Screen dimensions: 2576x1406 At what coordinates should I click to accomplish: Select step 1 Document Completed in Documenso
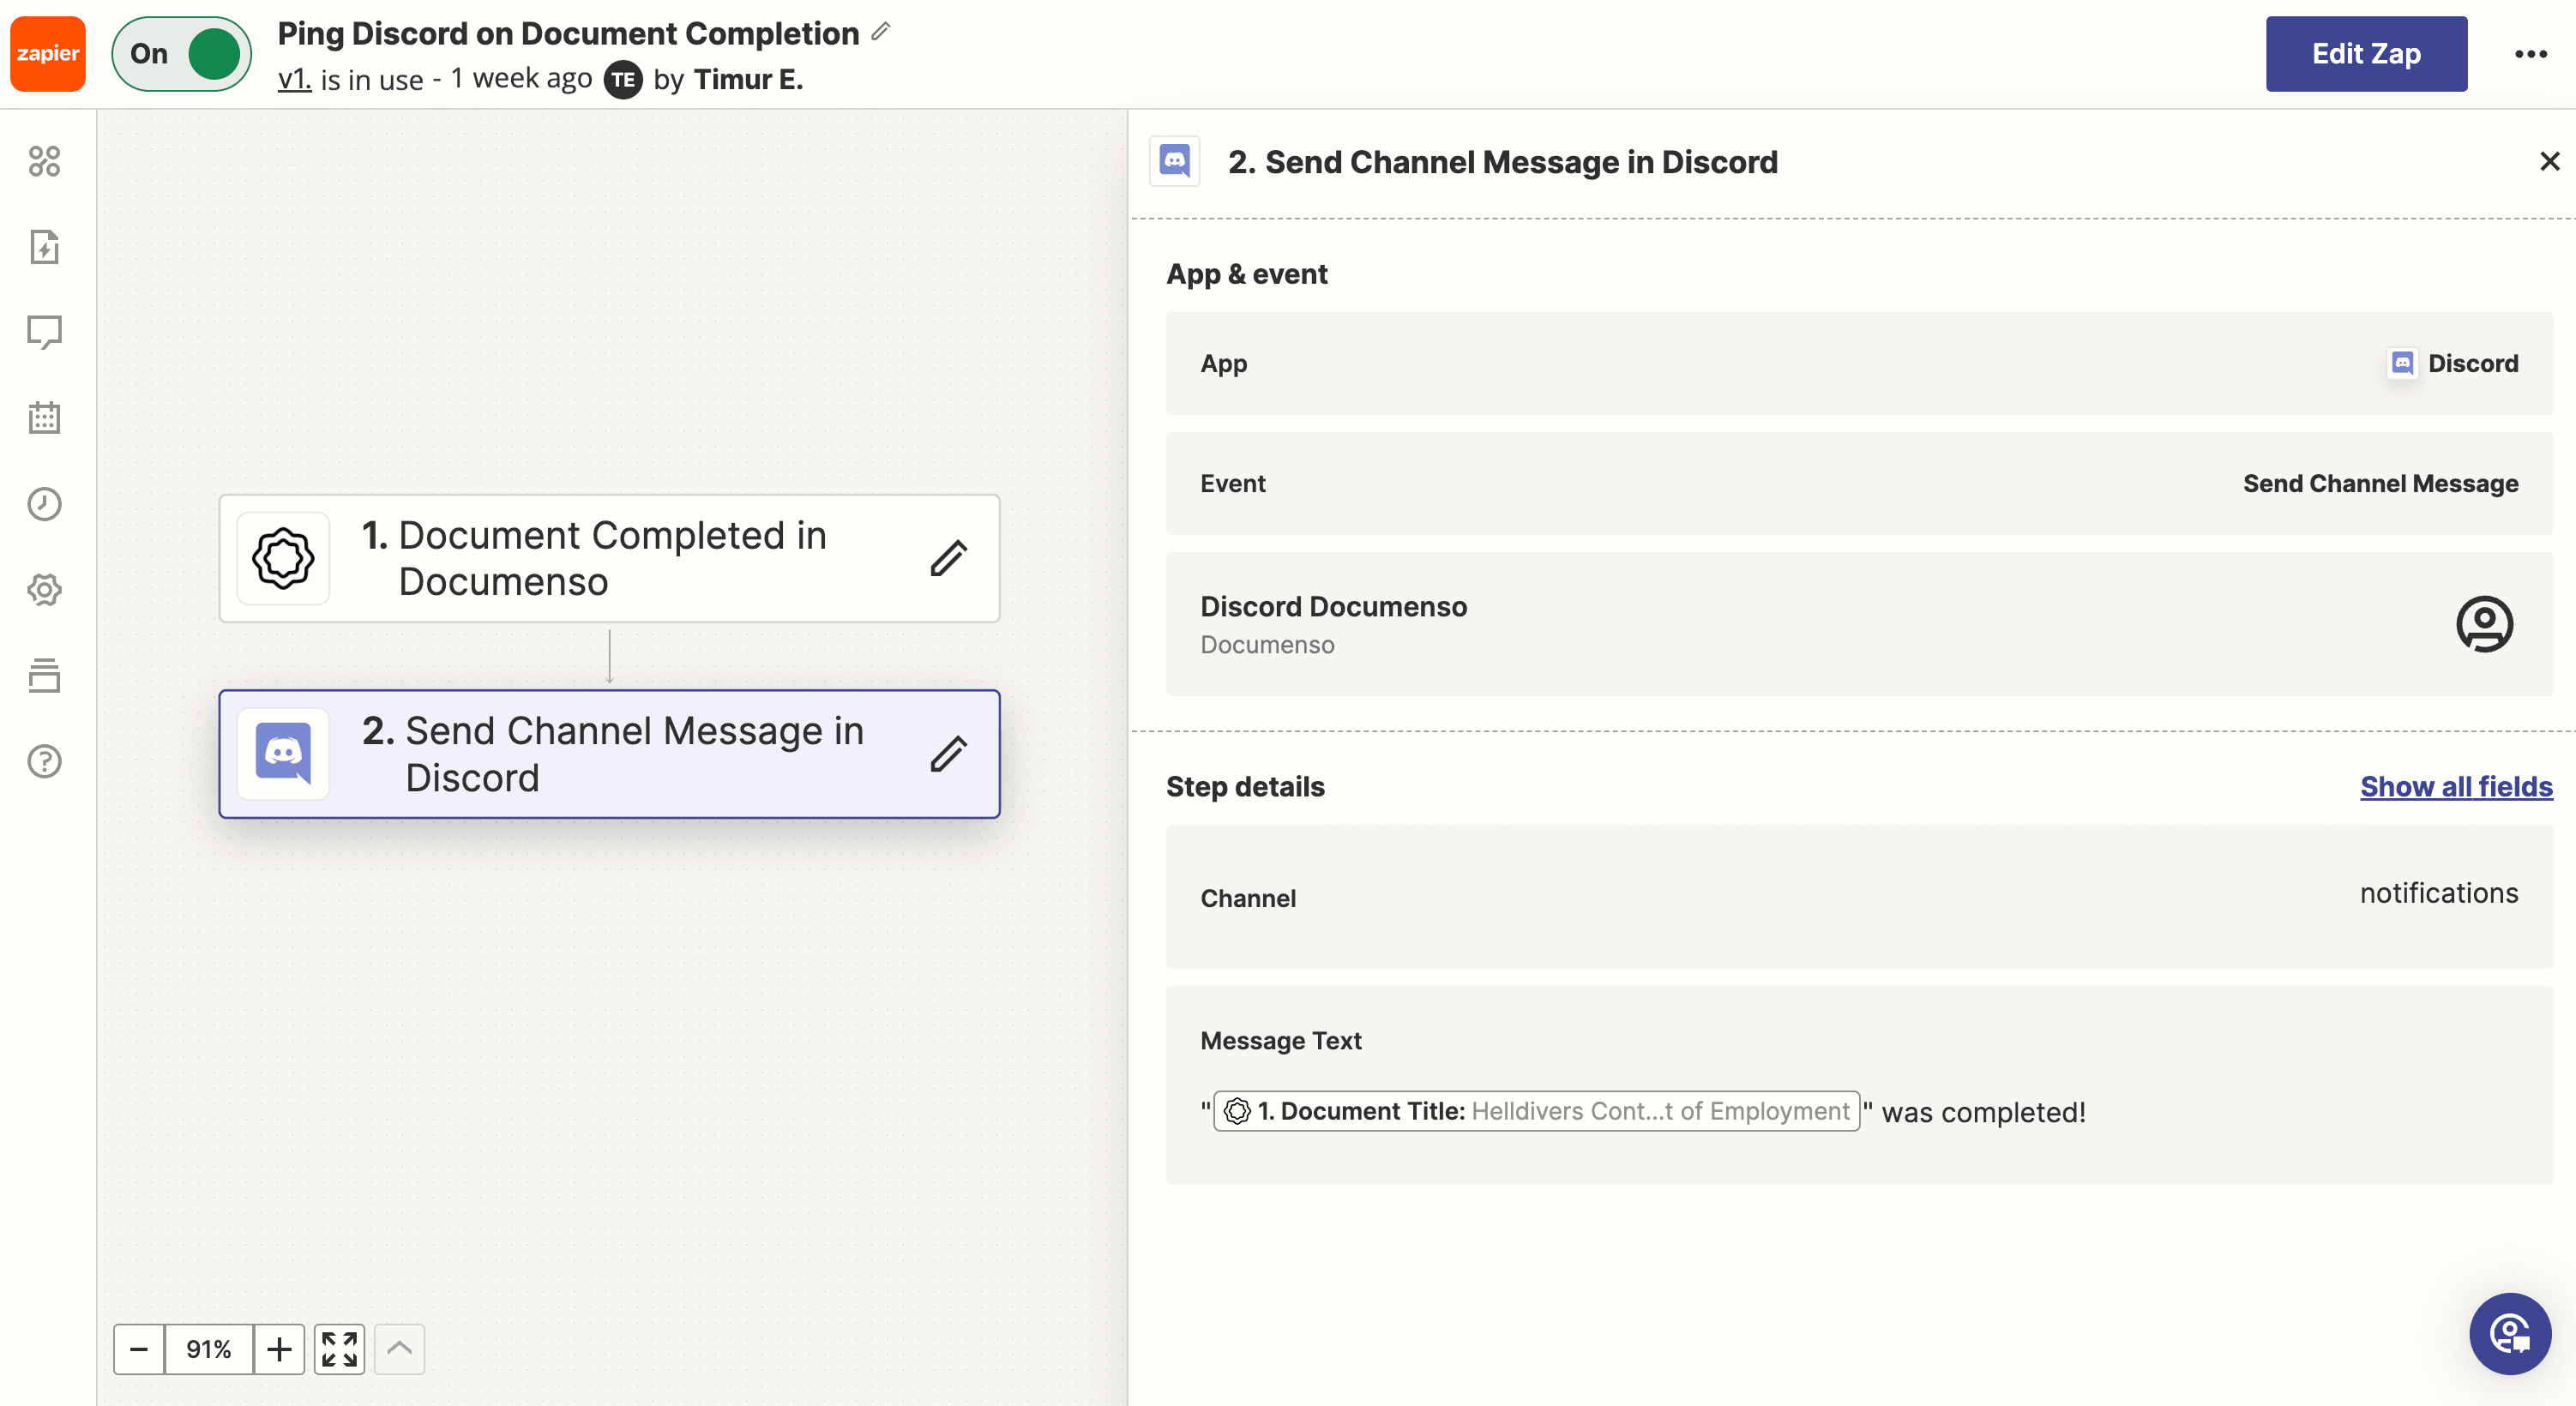(x=610, y=558)
